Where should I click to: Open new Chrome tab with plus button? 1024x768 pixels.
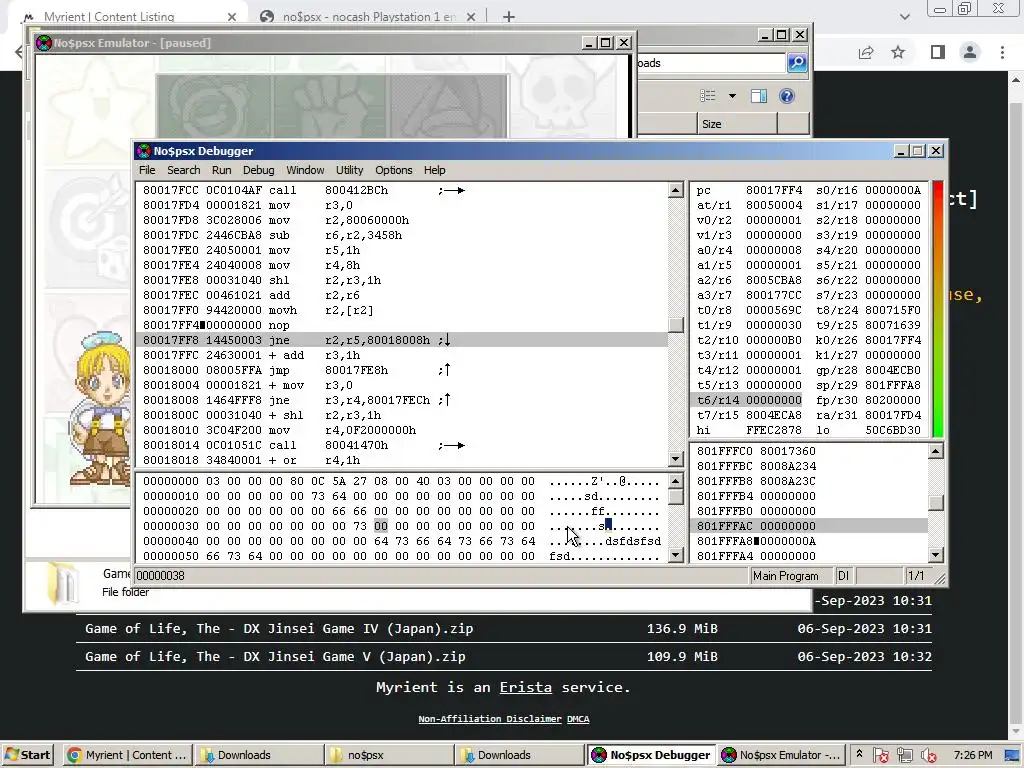click(509, 16)
